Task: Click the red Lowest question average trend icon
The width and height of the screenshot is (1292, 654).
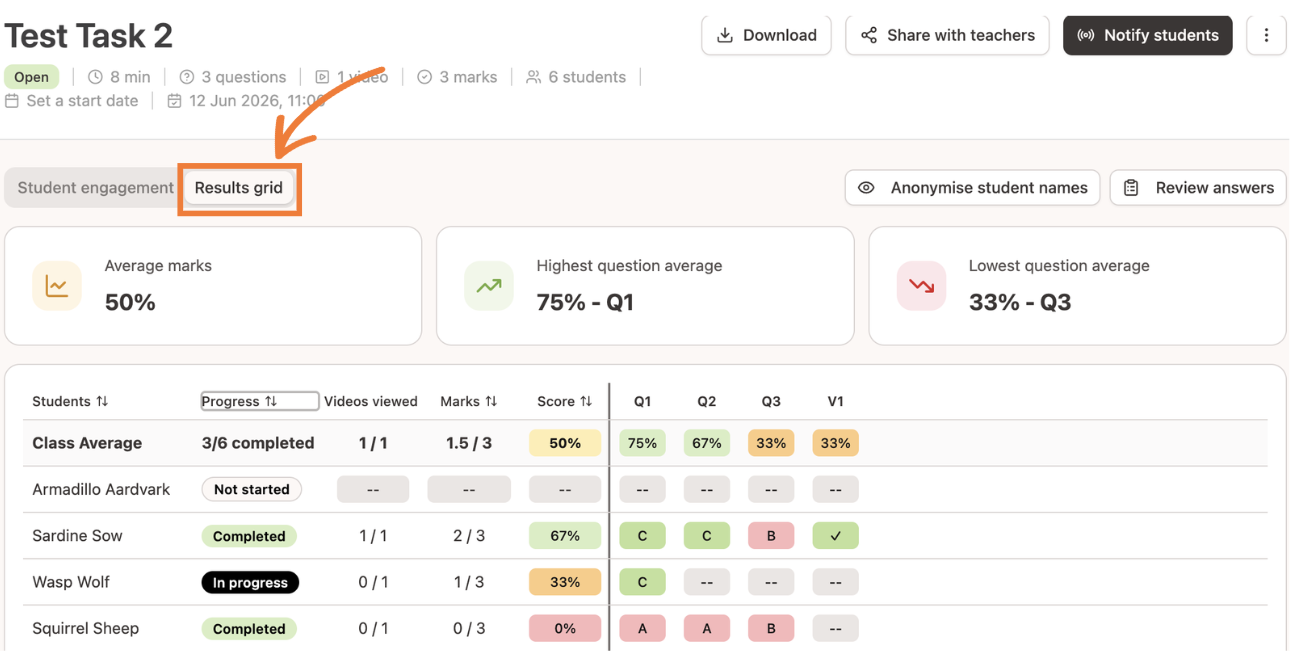Action: click(921, 286)
